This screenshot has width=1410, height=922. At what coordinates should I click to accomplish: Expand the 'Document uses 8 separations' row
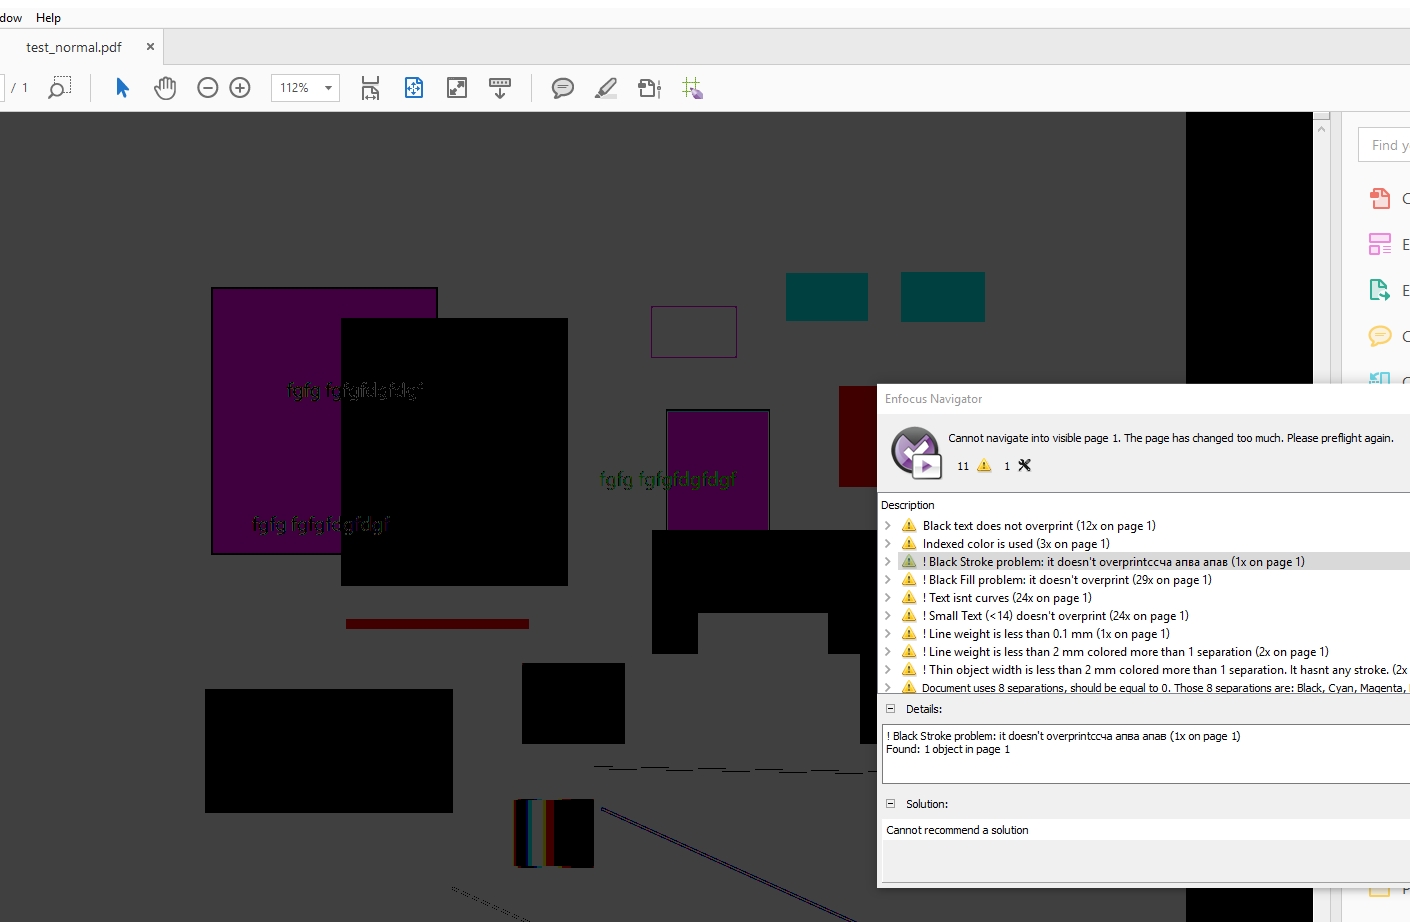click(888, 688)
